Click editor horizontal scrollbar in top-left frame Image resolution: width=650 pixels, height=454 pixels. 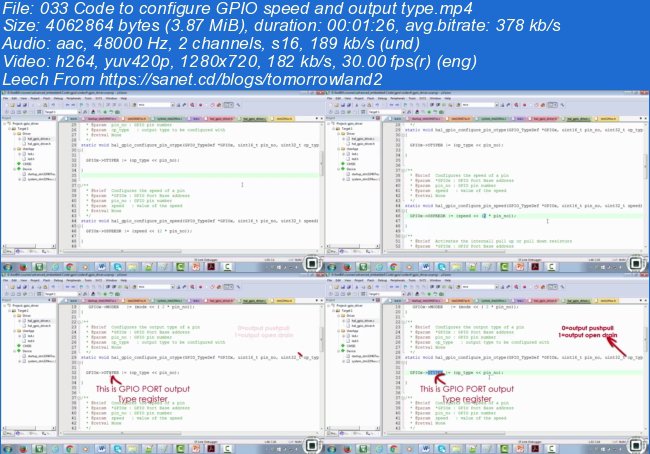coord(191,251)
